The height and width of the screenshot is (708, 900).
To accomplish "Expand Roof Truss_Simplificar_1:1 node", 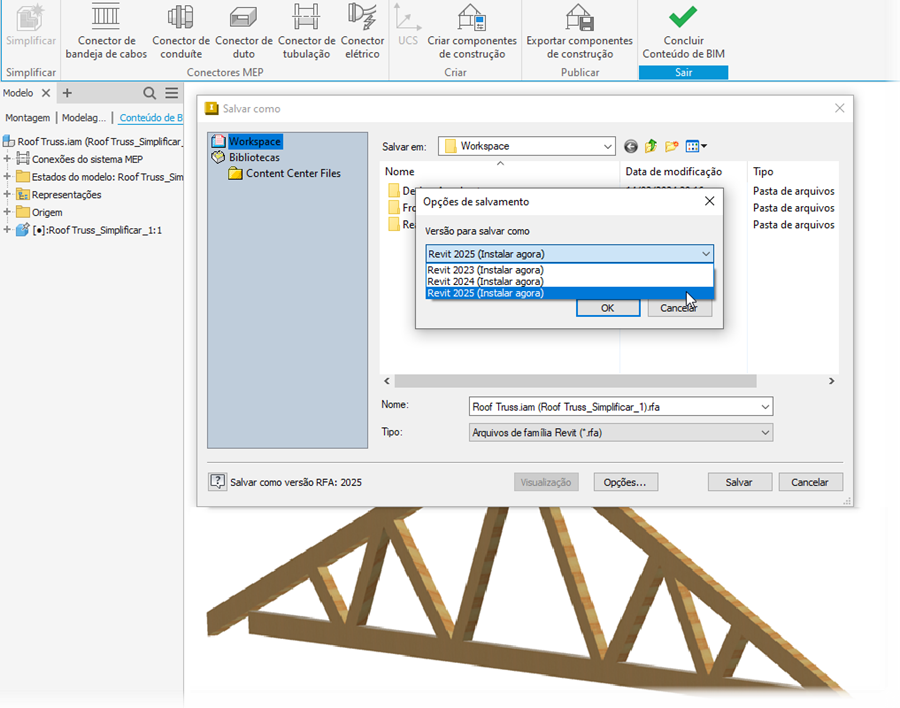I will pyautogui.click(x=7, y=230).
